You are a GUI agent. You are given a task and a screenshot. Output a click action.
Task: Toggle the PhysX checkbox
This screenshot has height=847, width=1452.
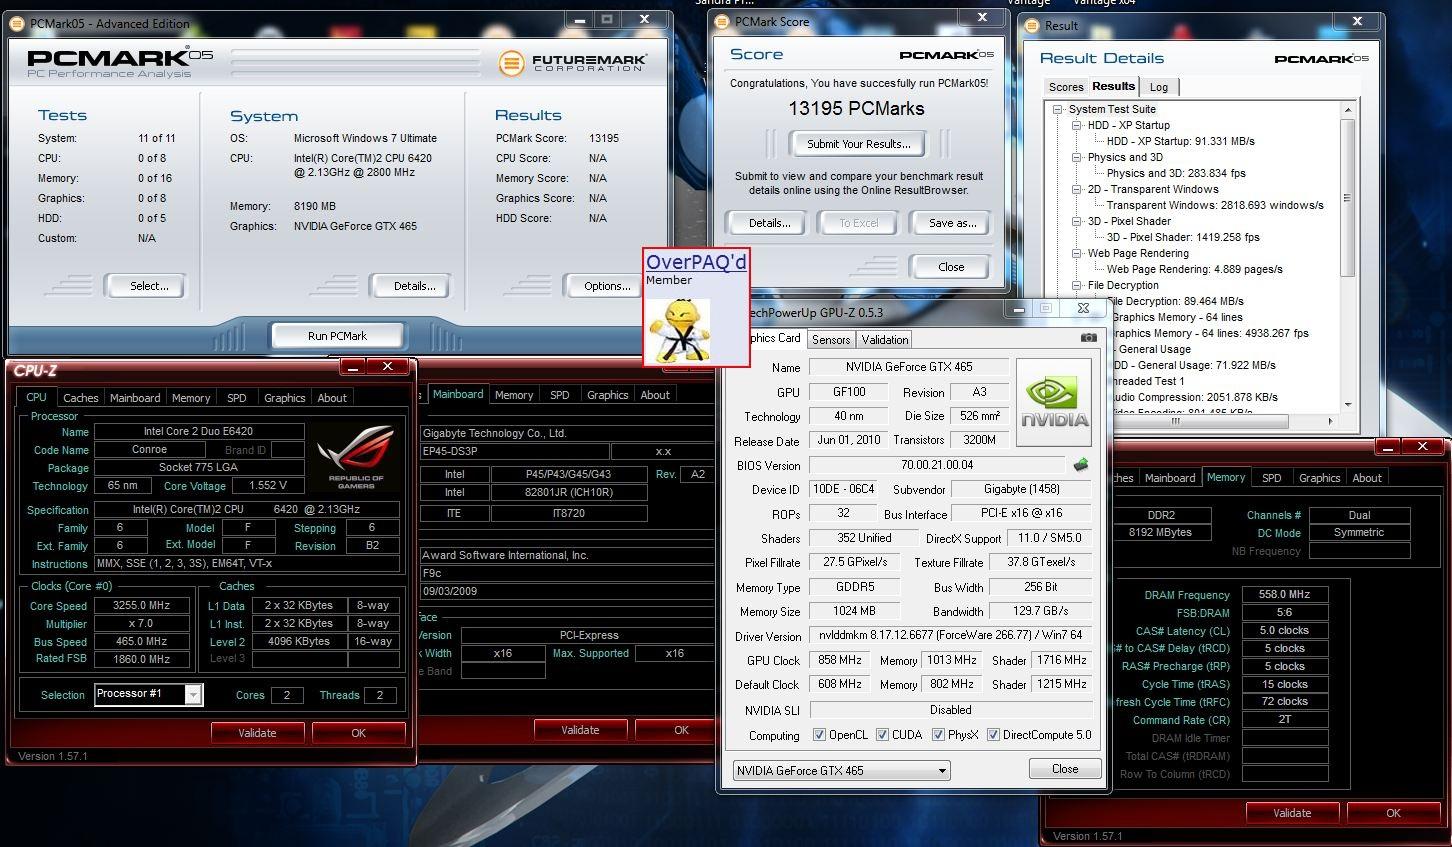point(939,735)
